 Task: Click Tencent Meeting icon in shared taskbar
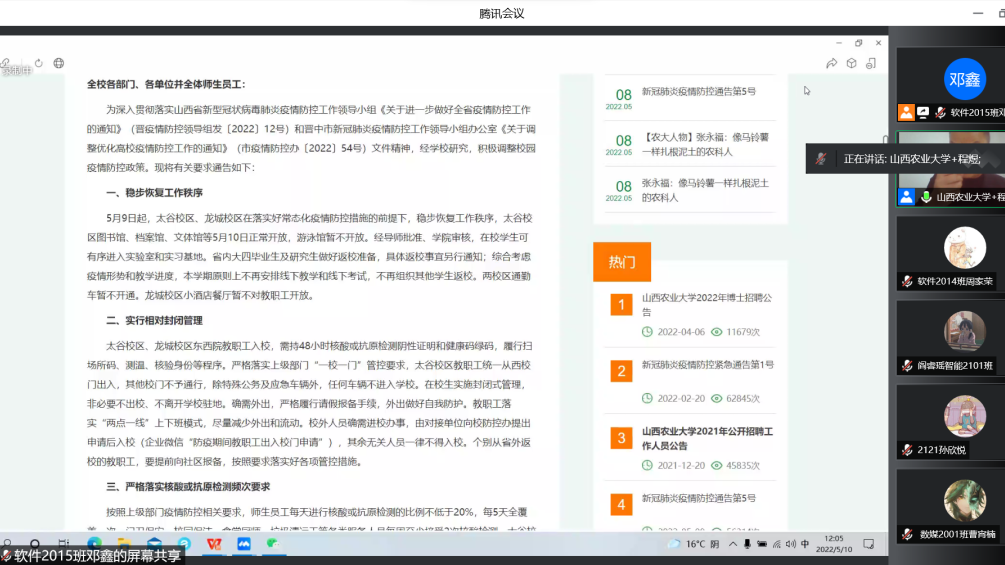pos(244,544)
